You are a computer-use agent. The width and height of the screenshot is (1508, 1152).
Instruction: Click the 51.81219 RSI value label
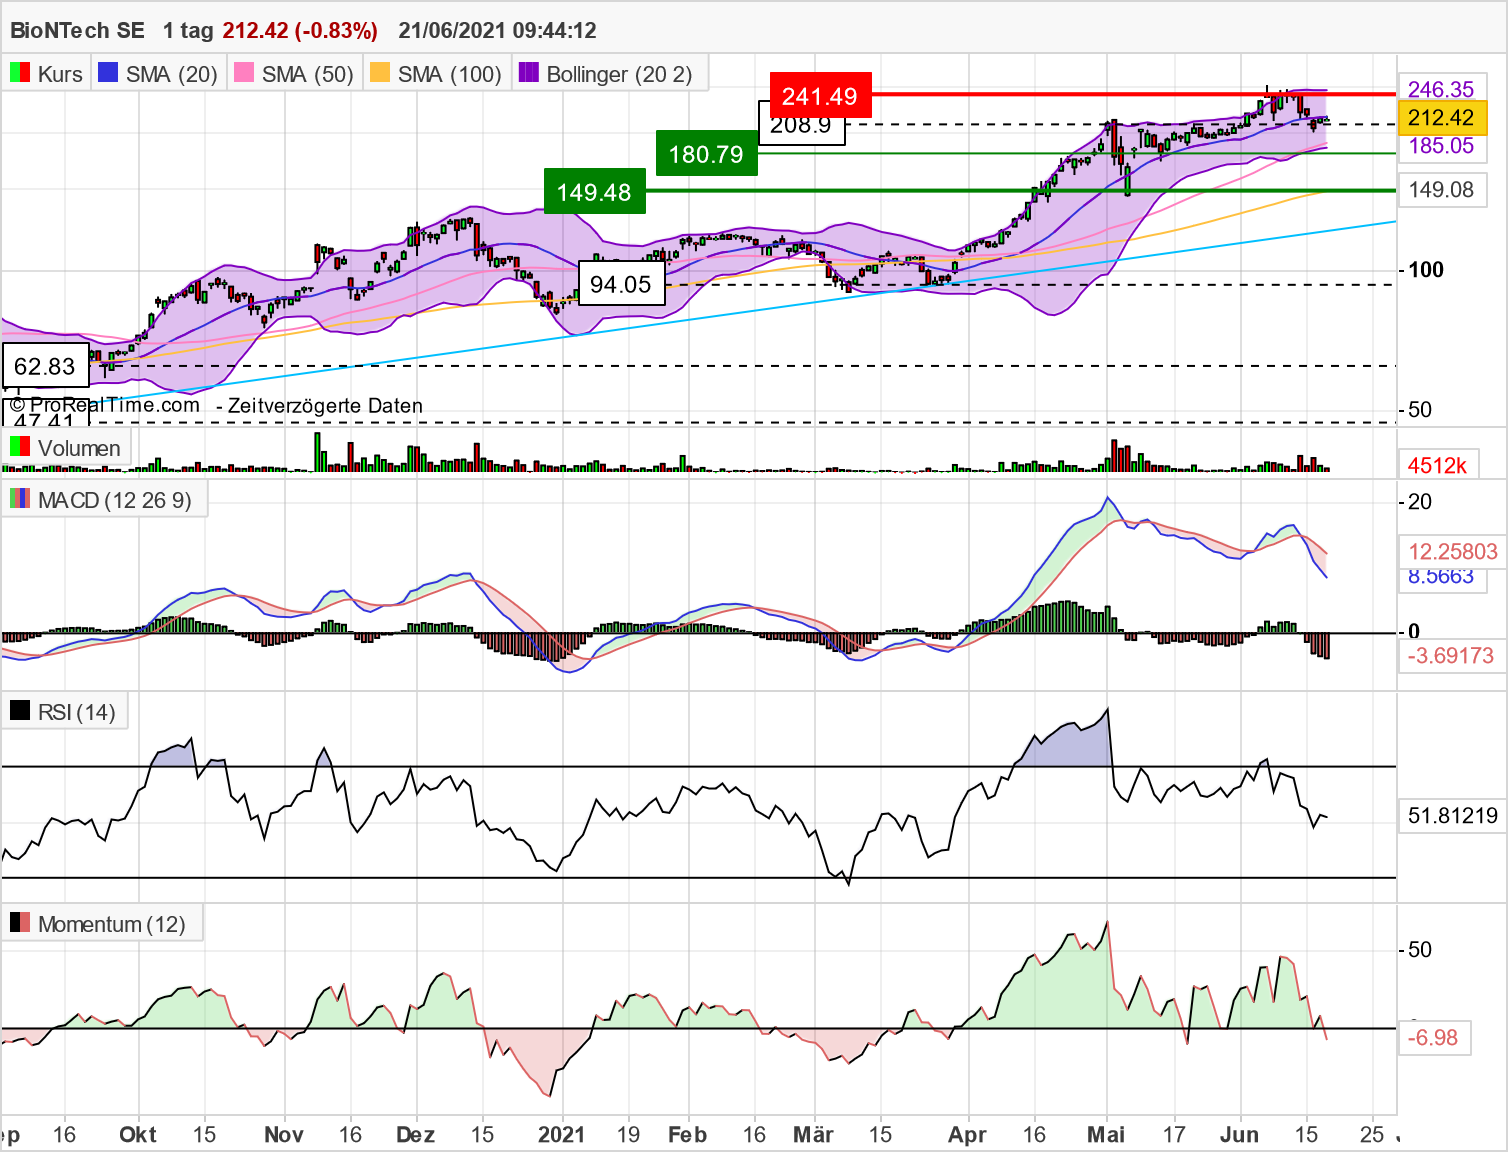(1451, 815)
